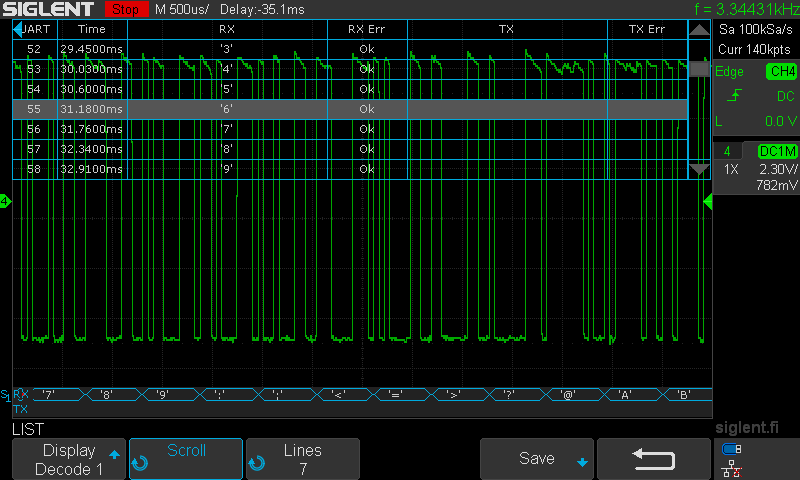Select the Scroll knob option

click(186, 459)
